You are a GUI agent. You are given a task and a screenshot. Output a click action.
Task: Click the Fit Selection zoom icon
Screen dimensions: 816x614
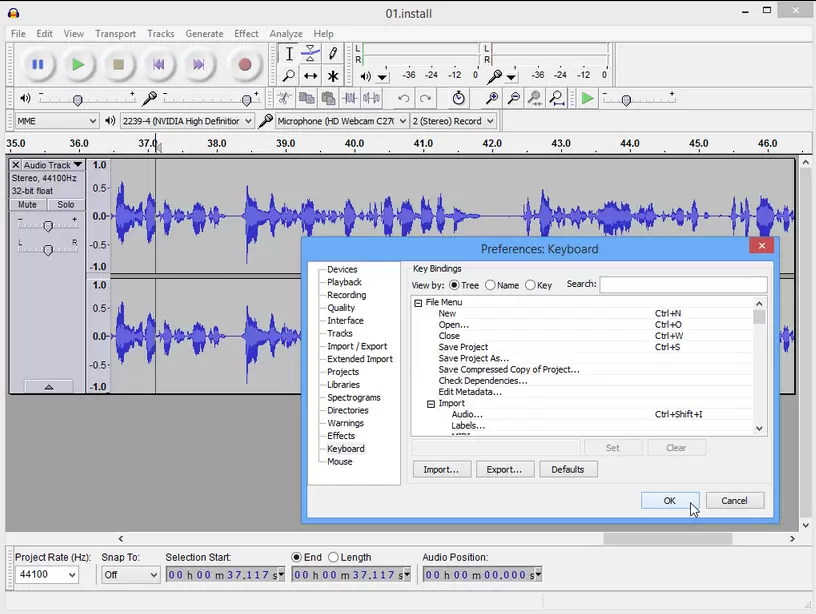coord(534,98)
